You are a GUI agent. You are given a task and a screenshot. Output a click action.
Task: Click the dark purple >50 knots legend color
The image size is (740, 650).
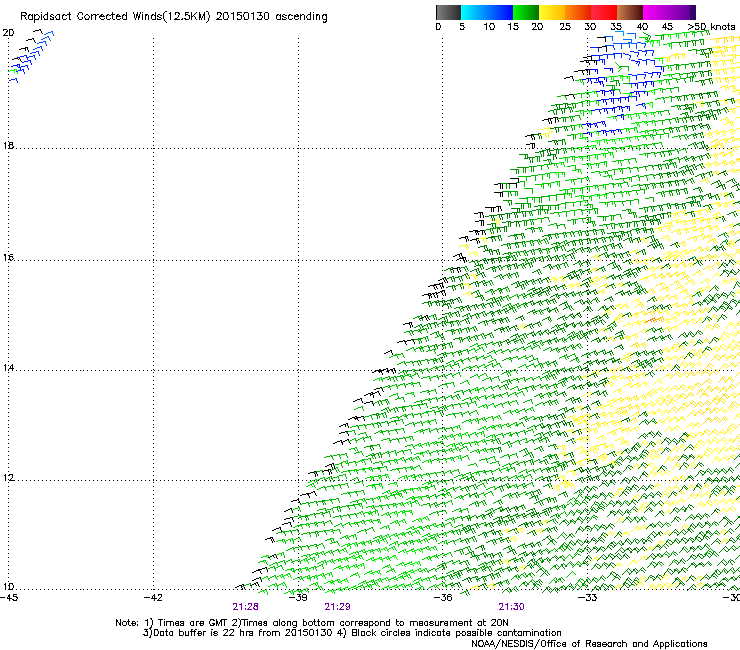point(692,12)
